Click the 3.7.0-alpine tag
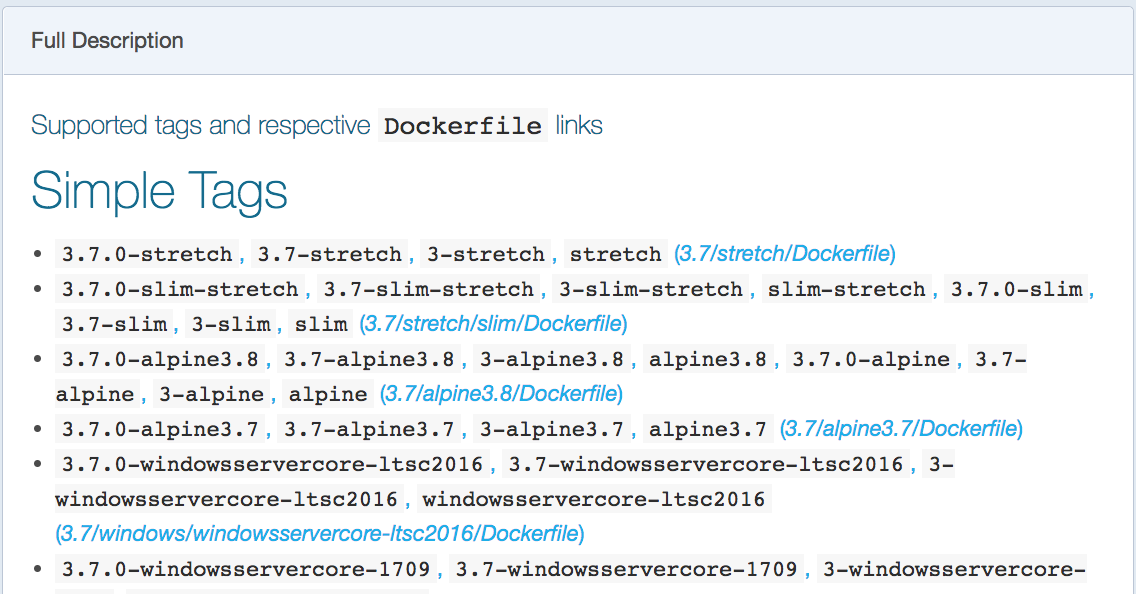This screenshot has width=1136, height=594. pyautogui.click(x=871, y=359)
